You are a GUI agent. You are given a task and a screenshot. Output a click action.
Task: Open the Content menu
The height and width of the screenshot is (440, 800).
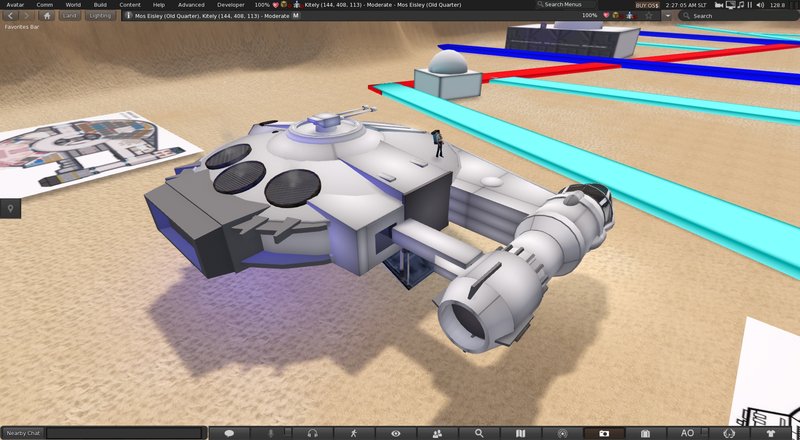click(x=130, y=5)
